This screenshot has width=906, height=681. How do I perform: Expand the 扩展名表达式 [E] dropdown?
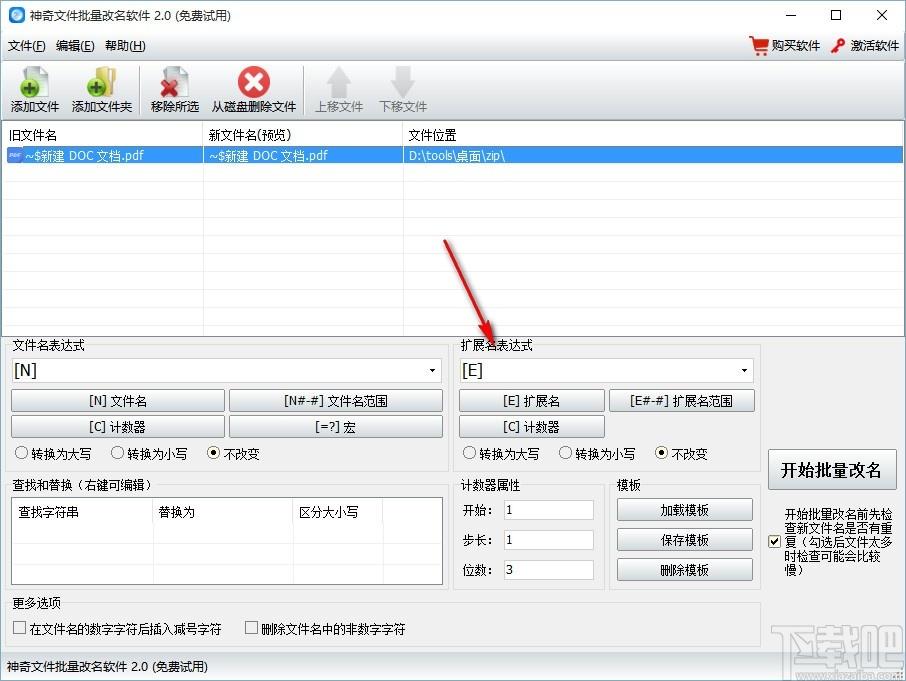(744, 370)
